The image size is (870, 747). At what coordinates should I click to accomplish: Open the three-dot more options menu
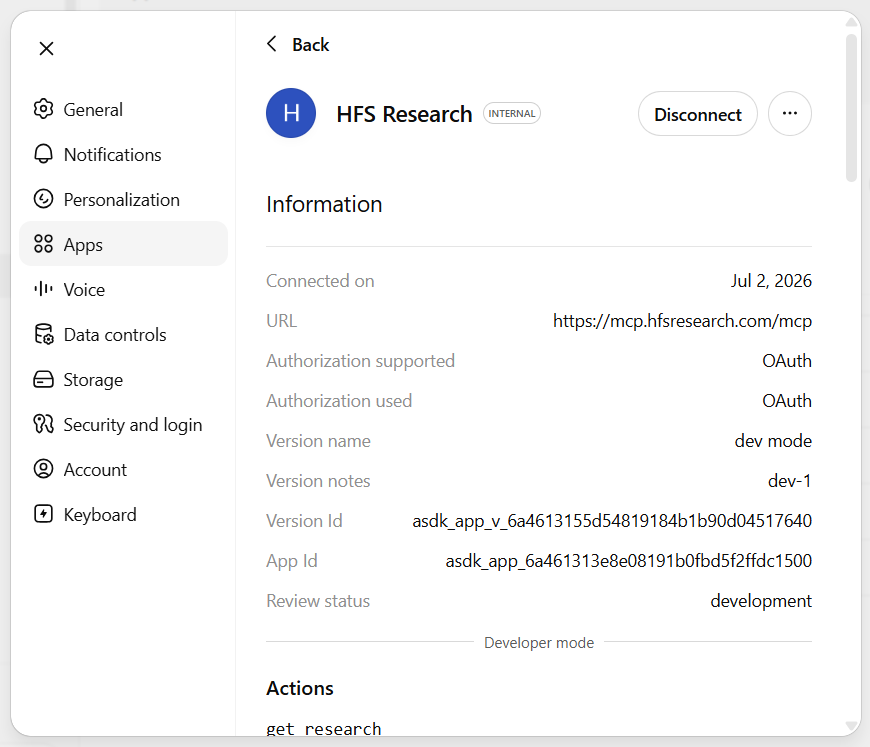[x=790, y=113]
